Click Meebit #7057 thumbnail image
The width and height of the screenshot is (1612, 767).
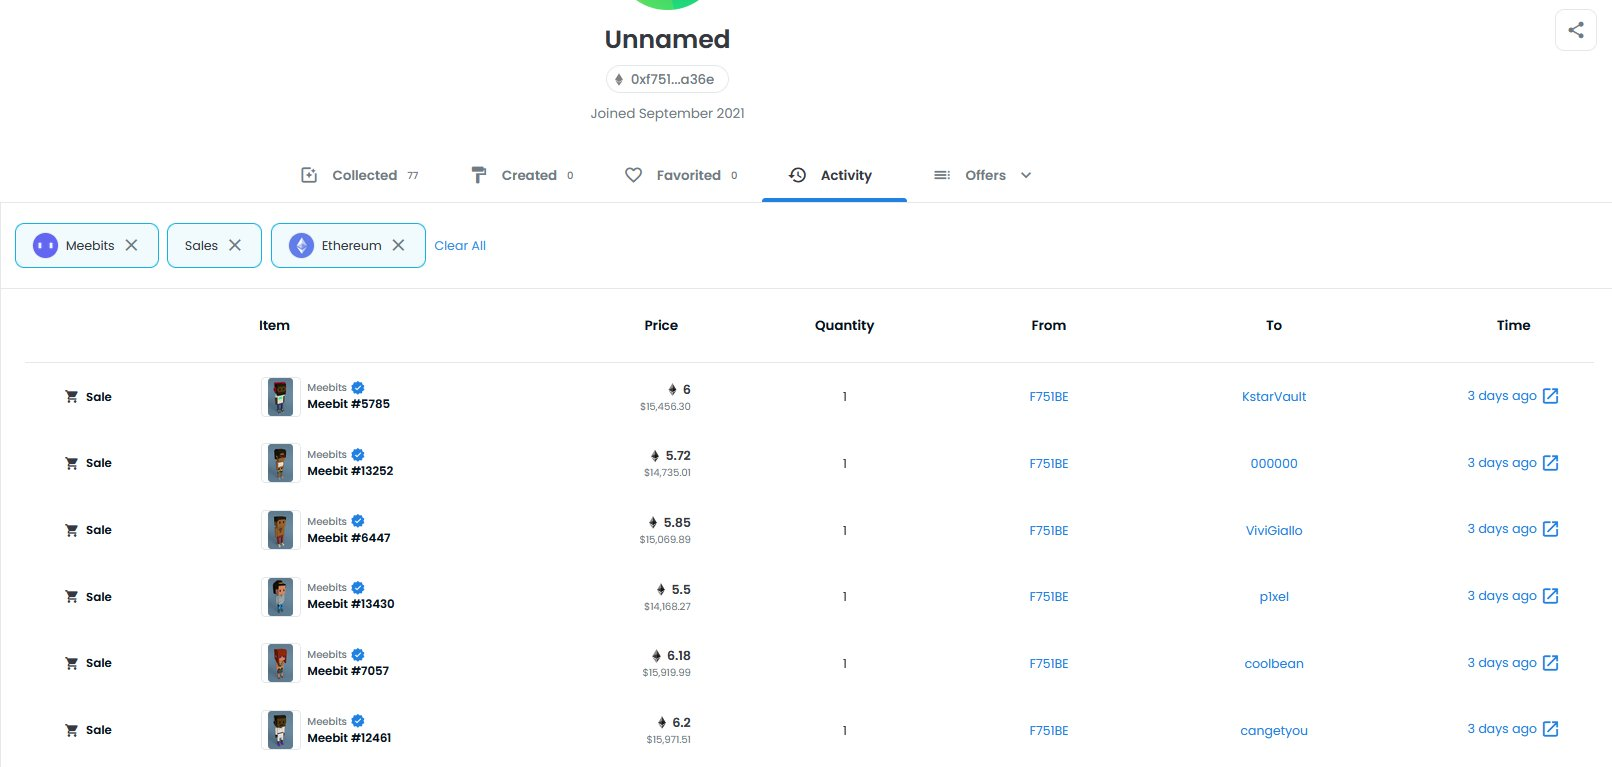pyautogui.click(x=281, y=663)
